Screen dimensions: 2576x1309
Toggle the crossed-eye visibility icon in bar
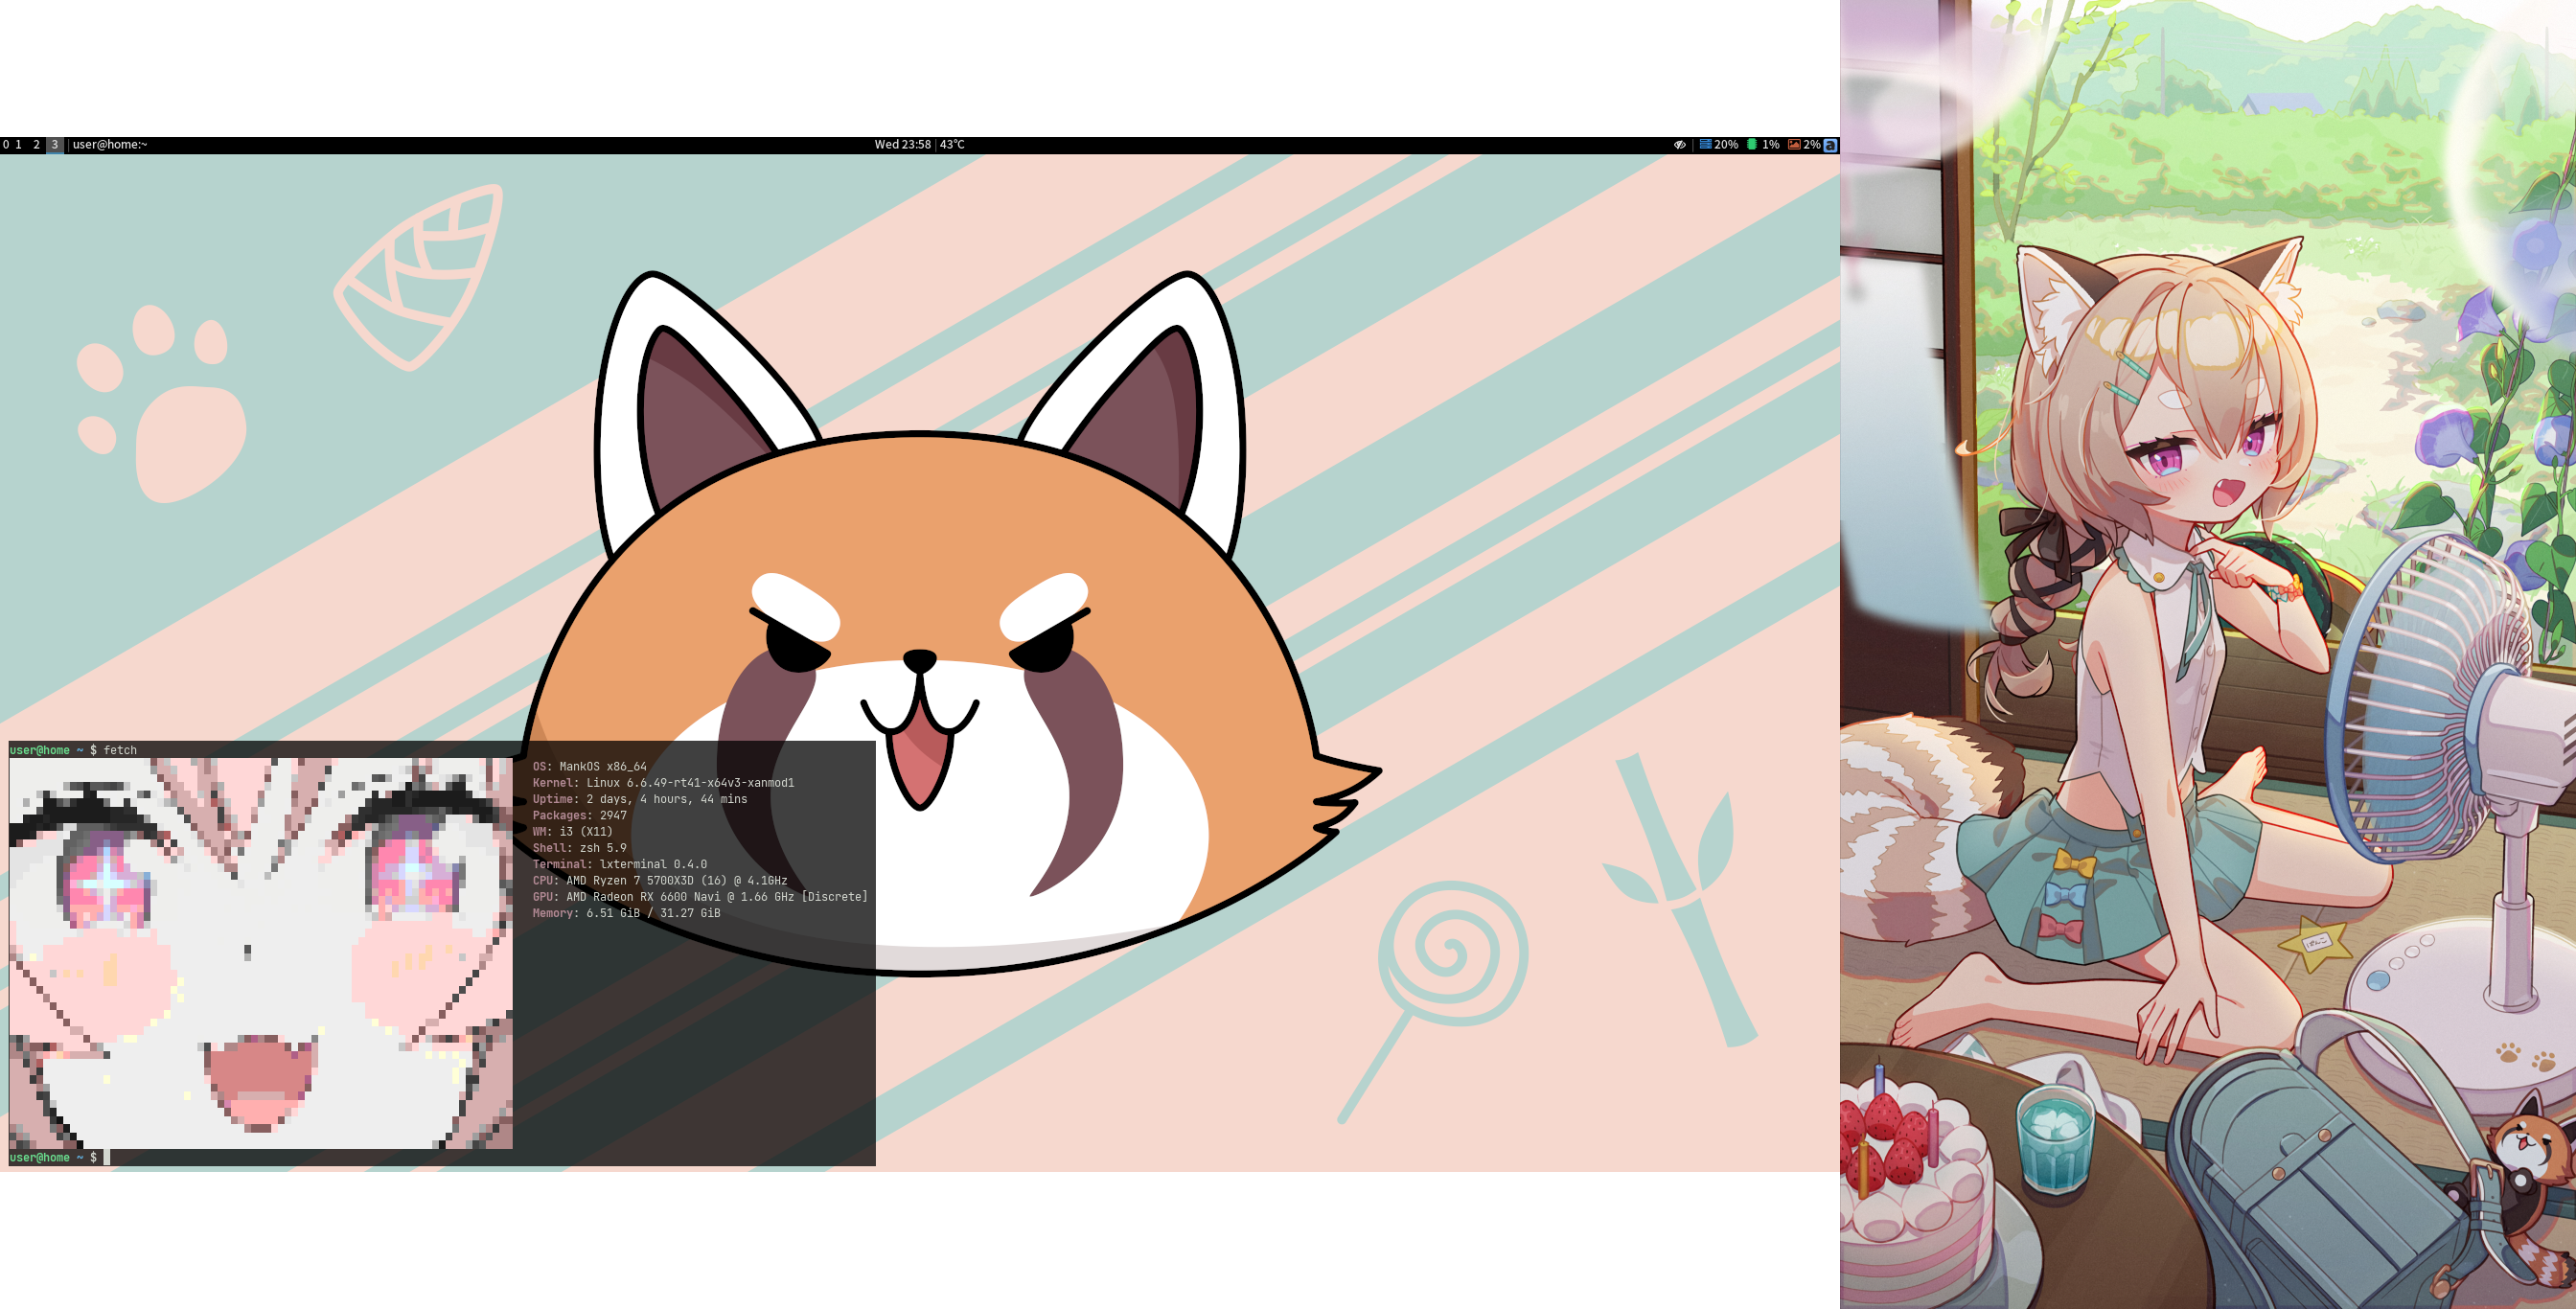[1680, 145]
